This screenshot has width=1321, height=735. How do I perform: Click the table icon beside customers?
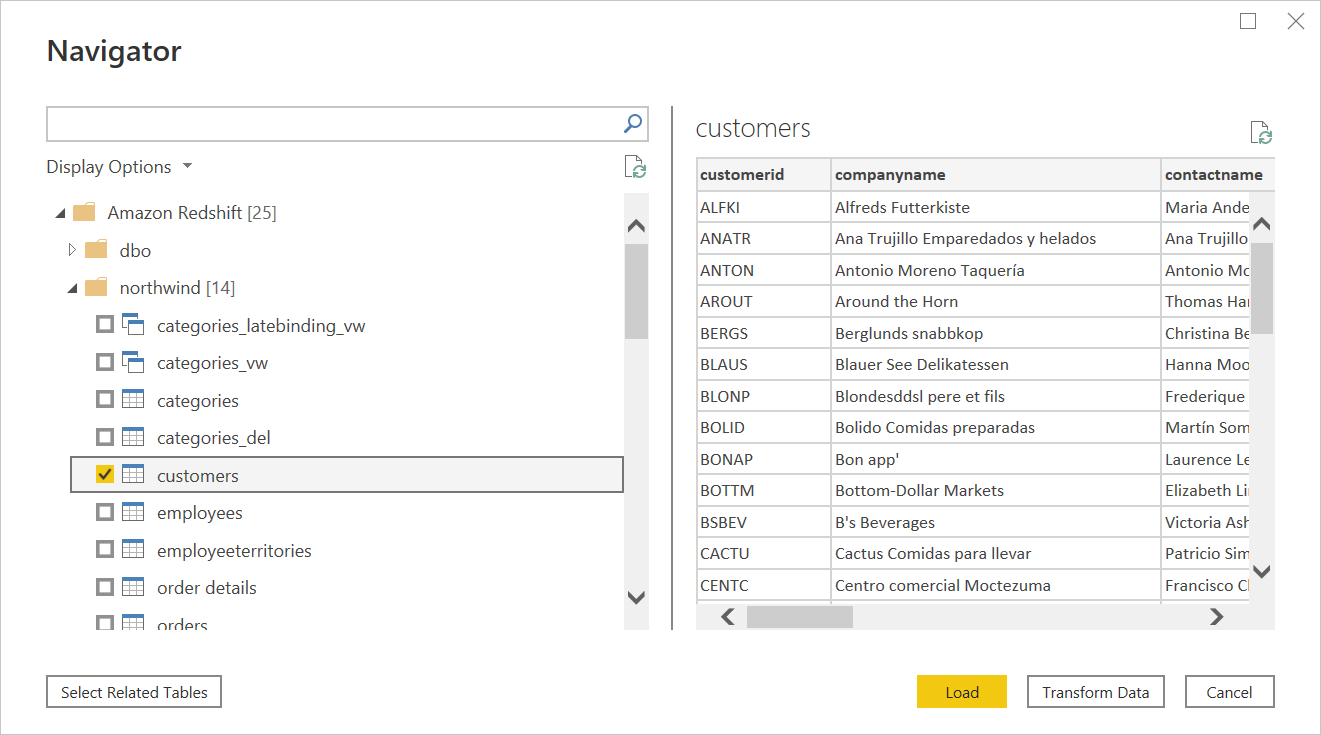point(133,474)
